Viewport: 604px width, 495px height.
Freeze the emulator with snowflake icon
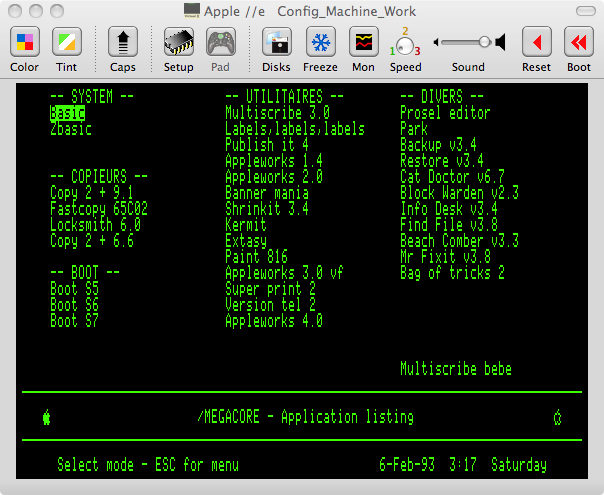320,42
